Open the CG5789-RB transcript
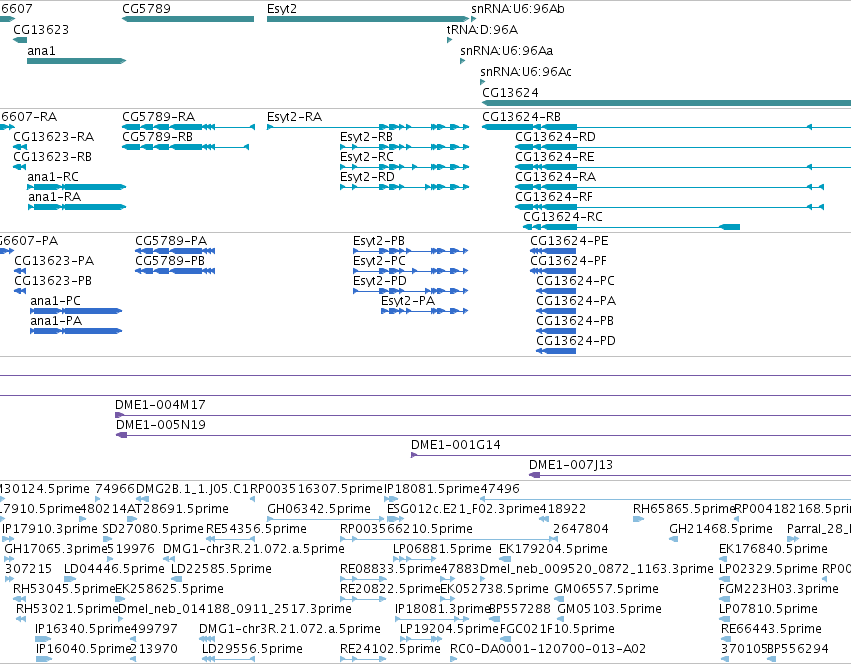This screenshot has width=851, height=664. click(x=186, y=147)
